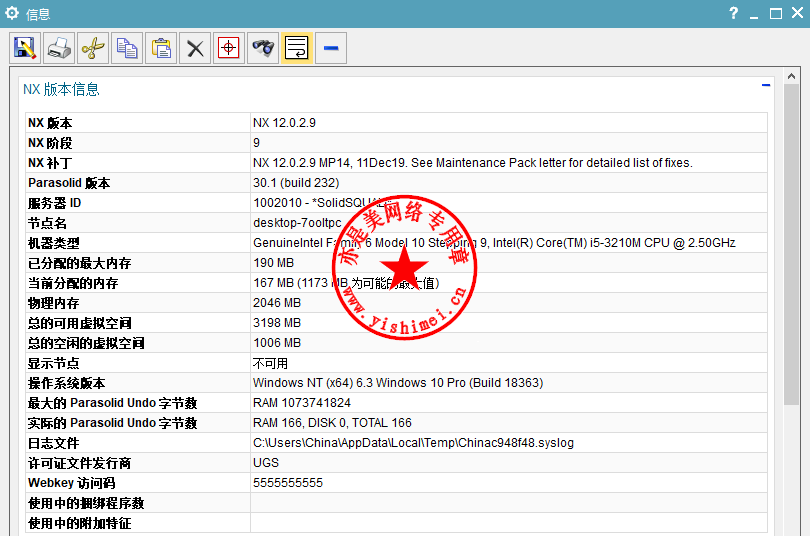Toggle the word wrap icon

[x=297, y=49]
